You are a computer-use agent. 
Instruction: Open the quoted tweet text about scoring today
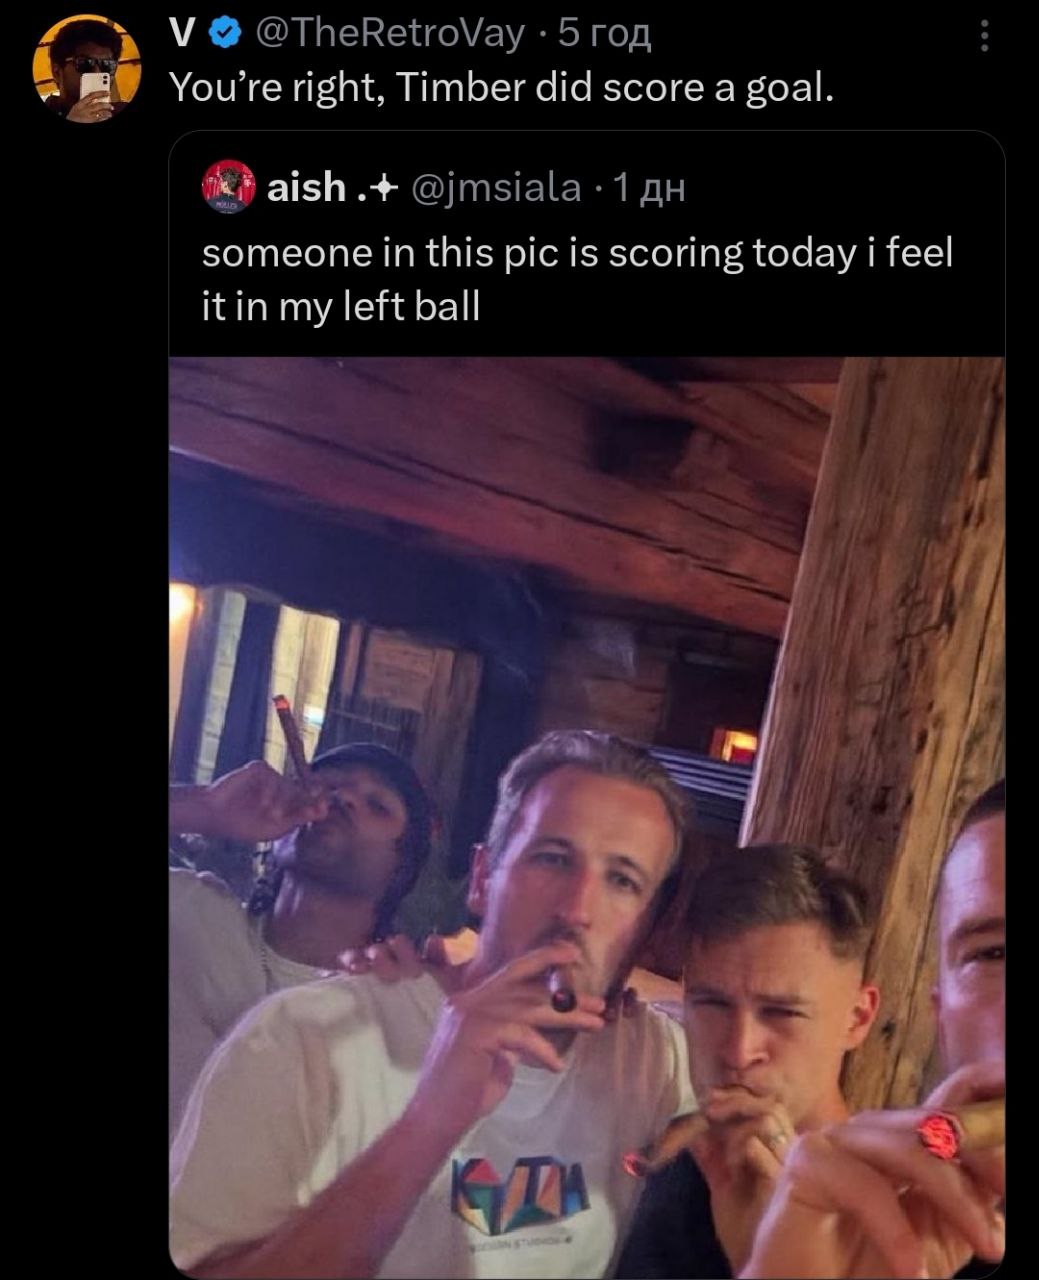(577, 279)
